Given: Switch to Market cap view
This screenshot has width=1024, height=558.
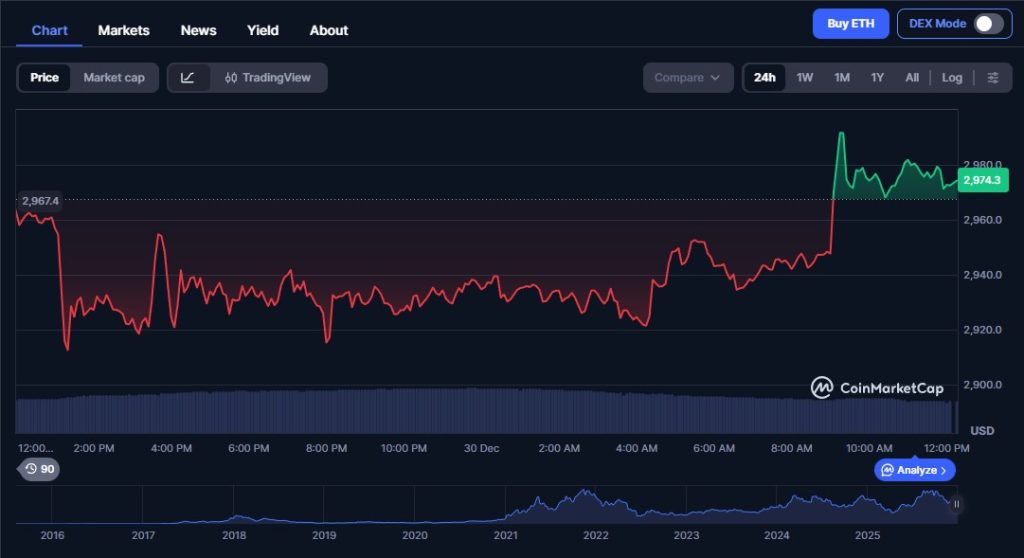Looking at the screenshot, I should [x=114, y=78].
